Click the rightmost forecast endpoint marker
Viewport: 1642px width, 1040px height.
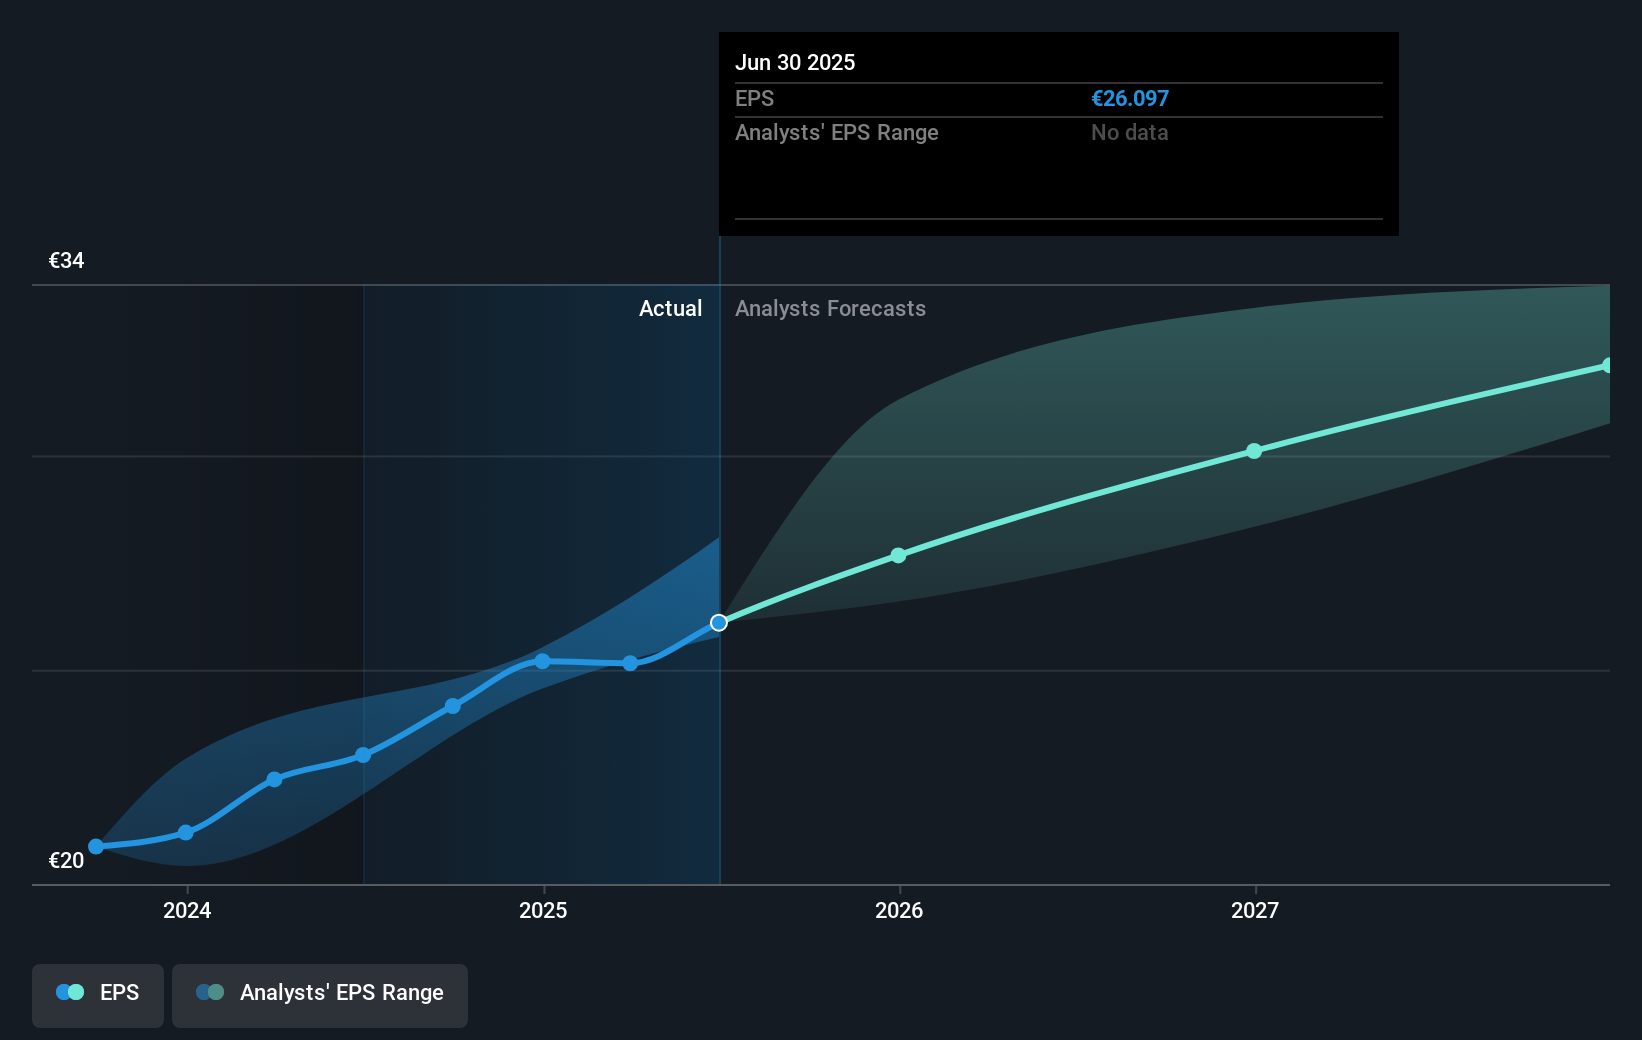tap(1608, 364)
